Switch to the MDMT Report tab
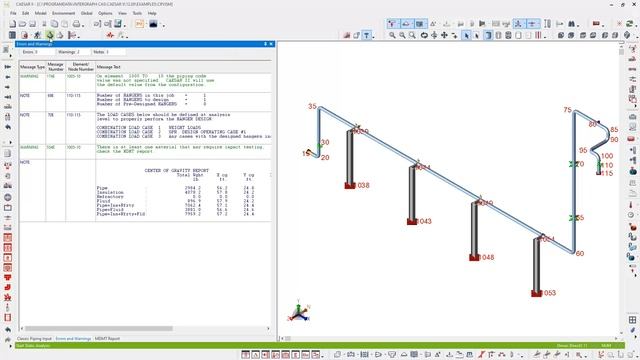 107,339
